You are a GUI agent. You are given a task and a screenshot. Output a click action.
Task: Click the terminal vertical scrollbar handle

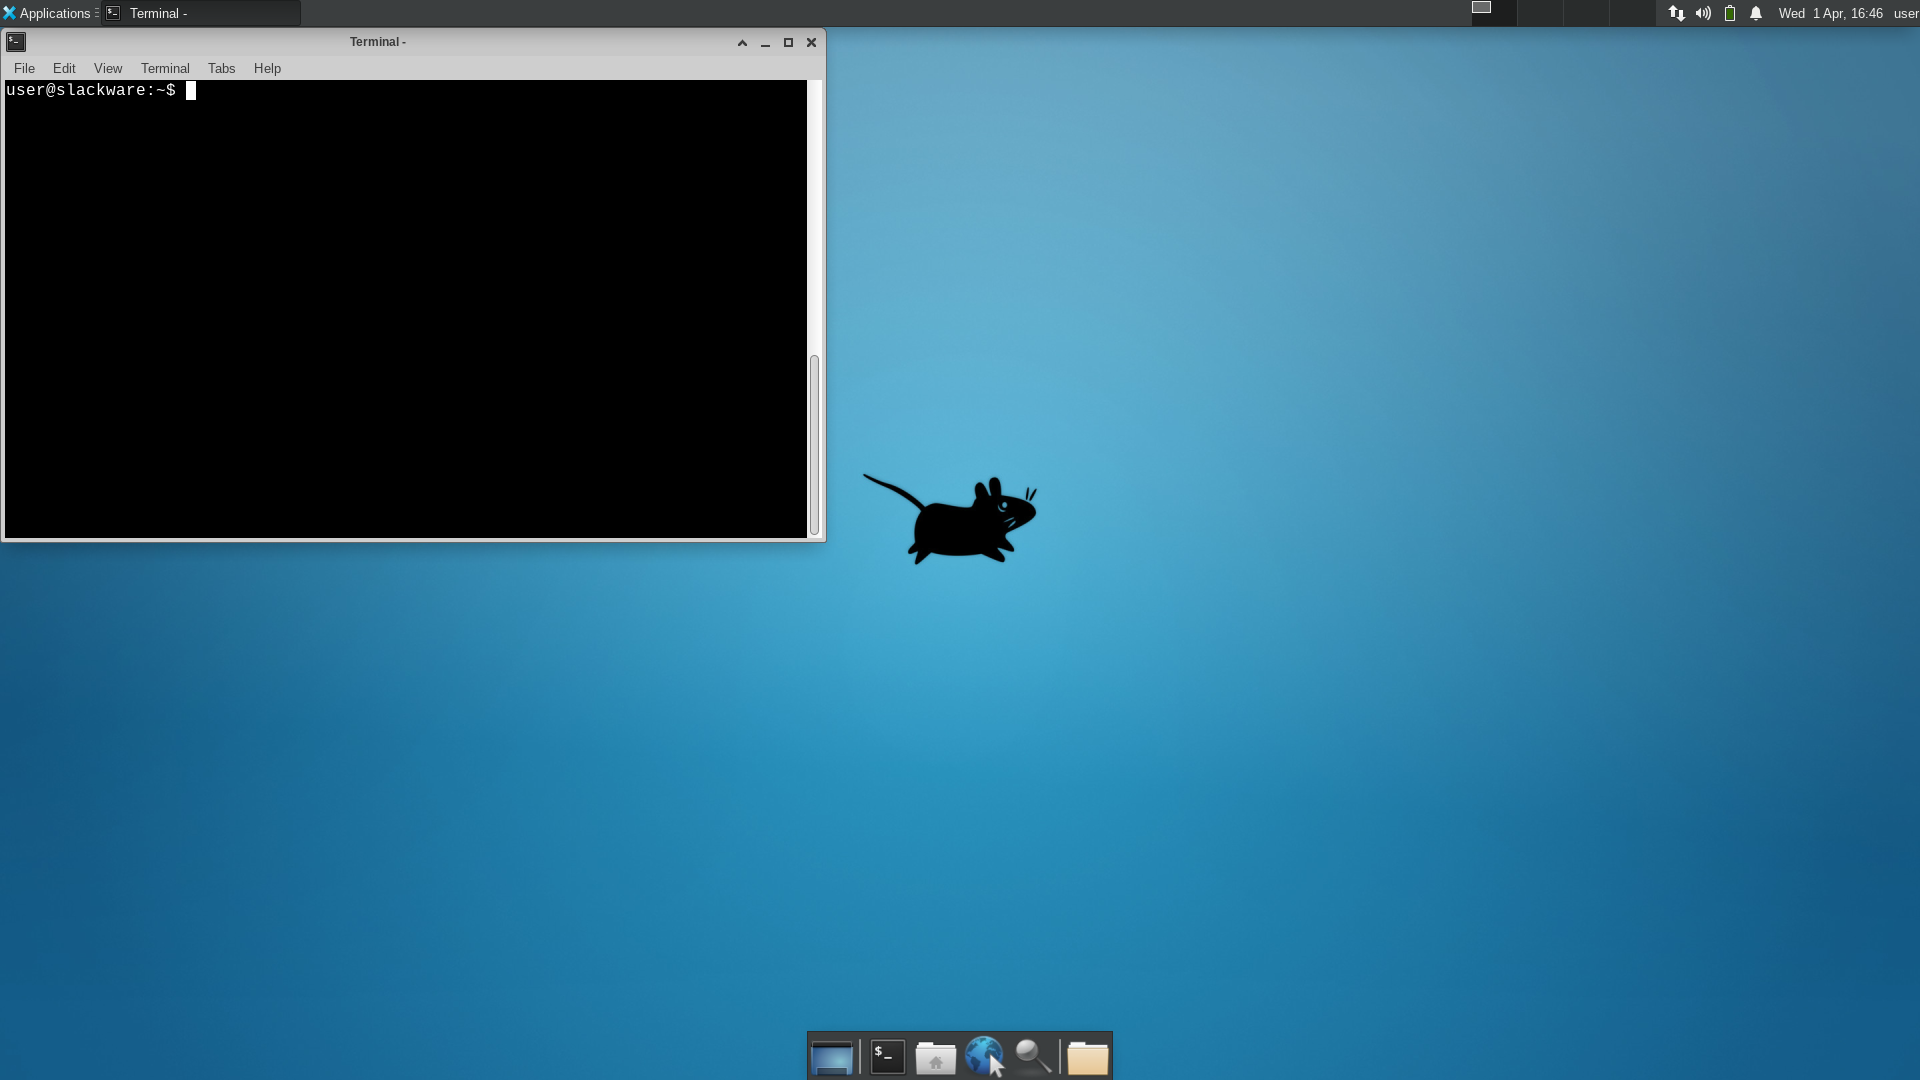point(814,444)
